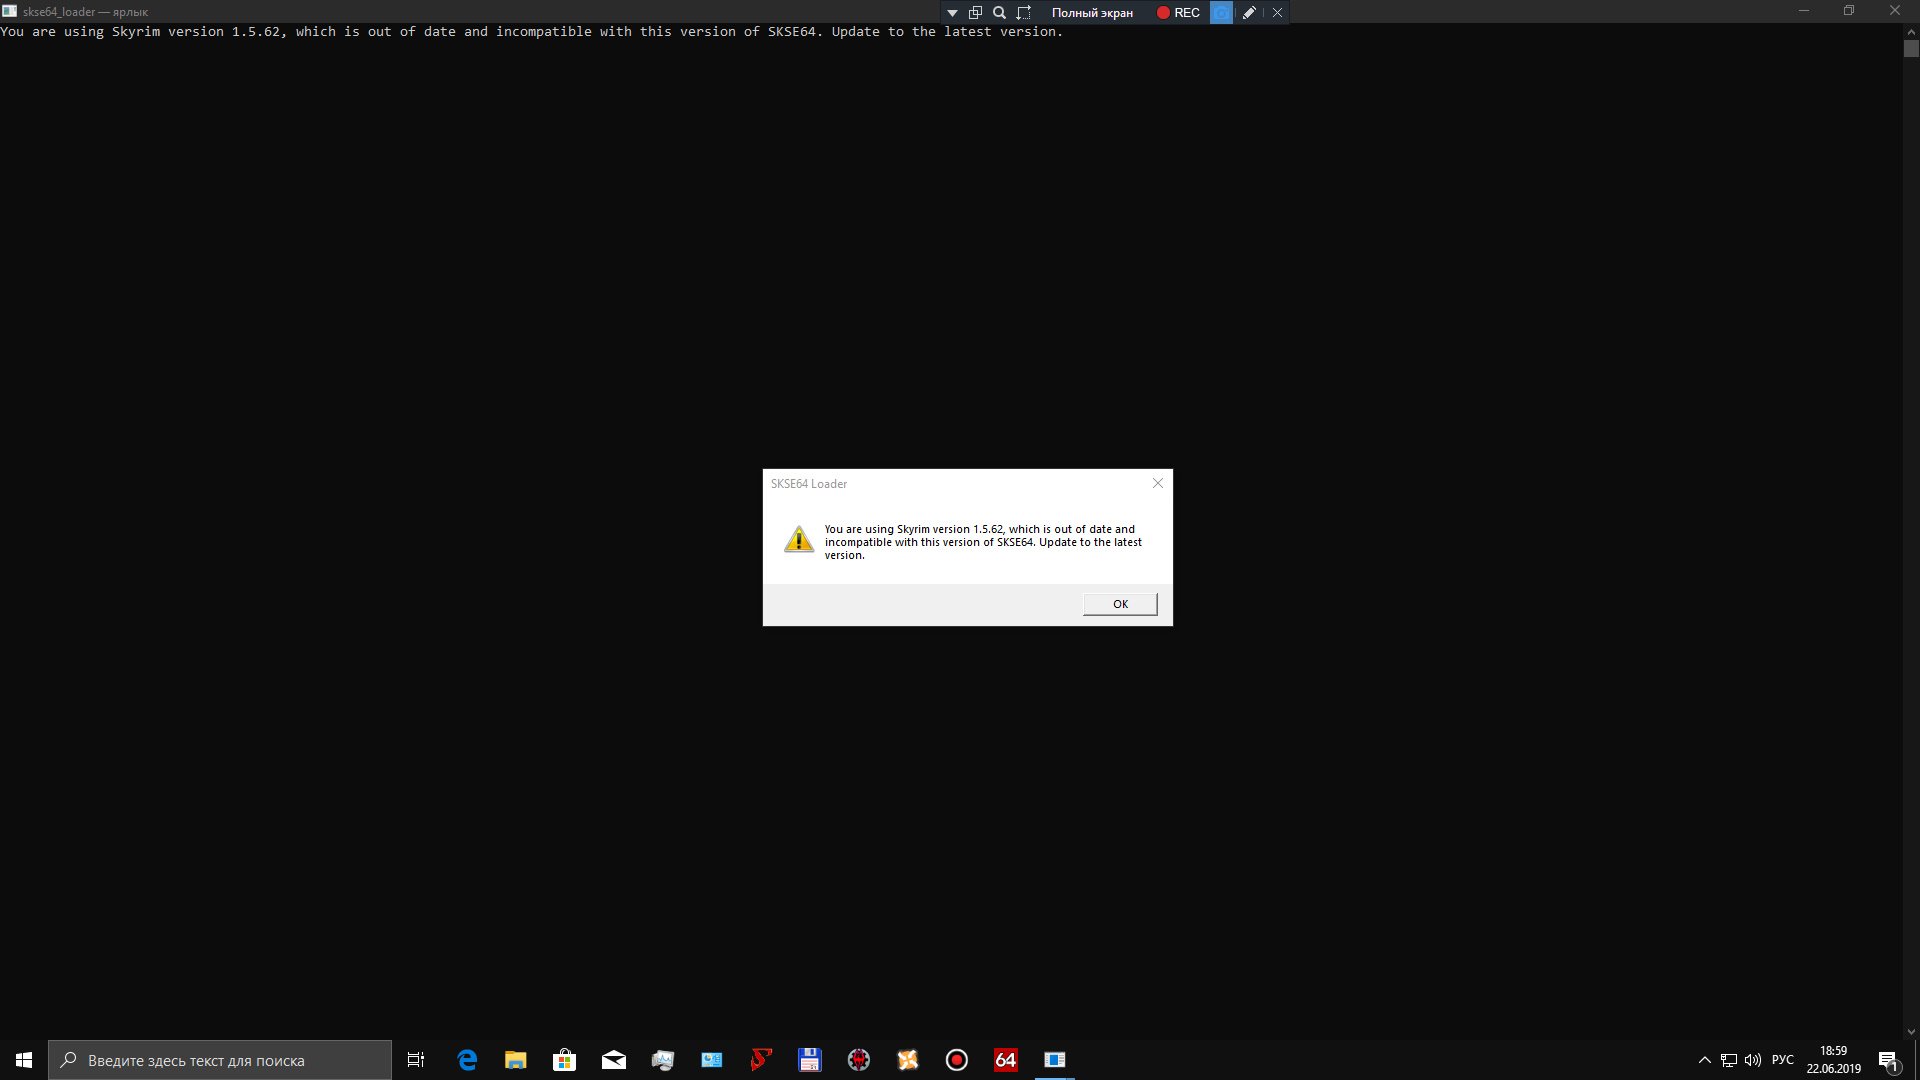Close the recording toolbar with X
This screenshot has height=1080, width=1920.
click(1277, 13)
